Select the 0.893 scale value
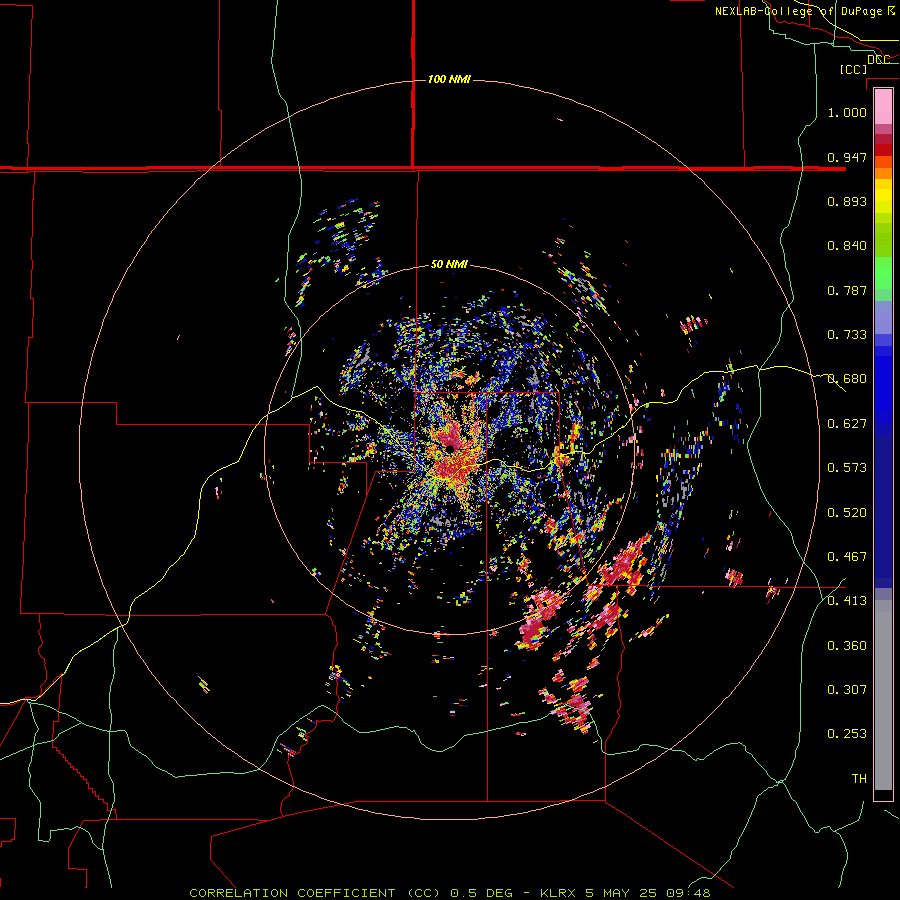Screen dimensions: 900x900 pos(847,201)
